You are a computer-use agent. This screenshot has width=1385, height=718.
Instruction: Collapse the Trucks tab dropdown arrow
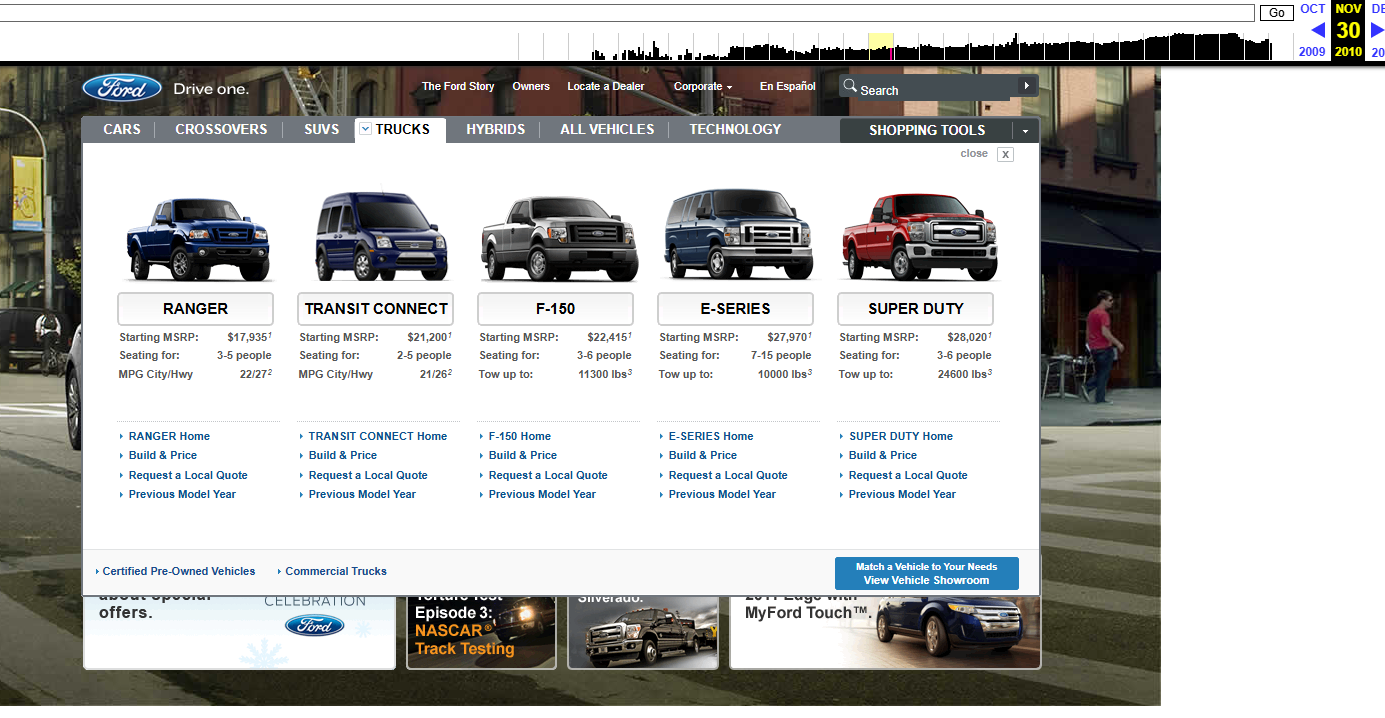click(x=365, y=128)
